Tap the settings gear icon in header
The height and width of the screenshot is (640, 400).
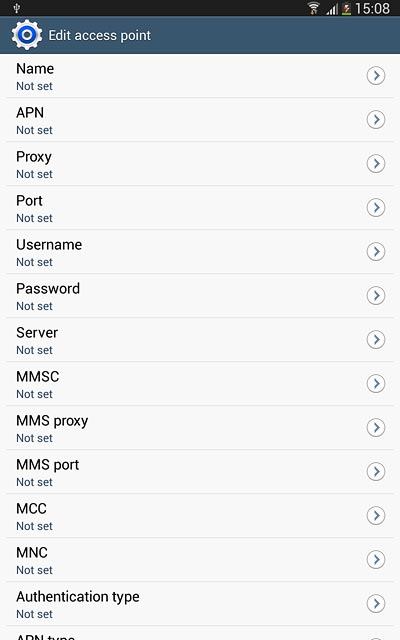[x=27, y=35]
